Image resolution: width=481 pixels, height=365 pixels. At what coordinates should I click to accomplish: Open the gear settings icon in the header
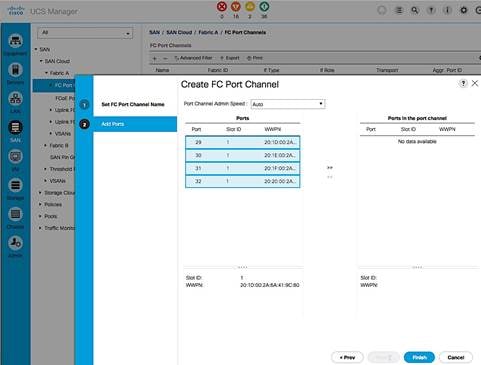[464, 10]
